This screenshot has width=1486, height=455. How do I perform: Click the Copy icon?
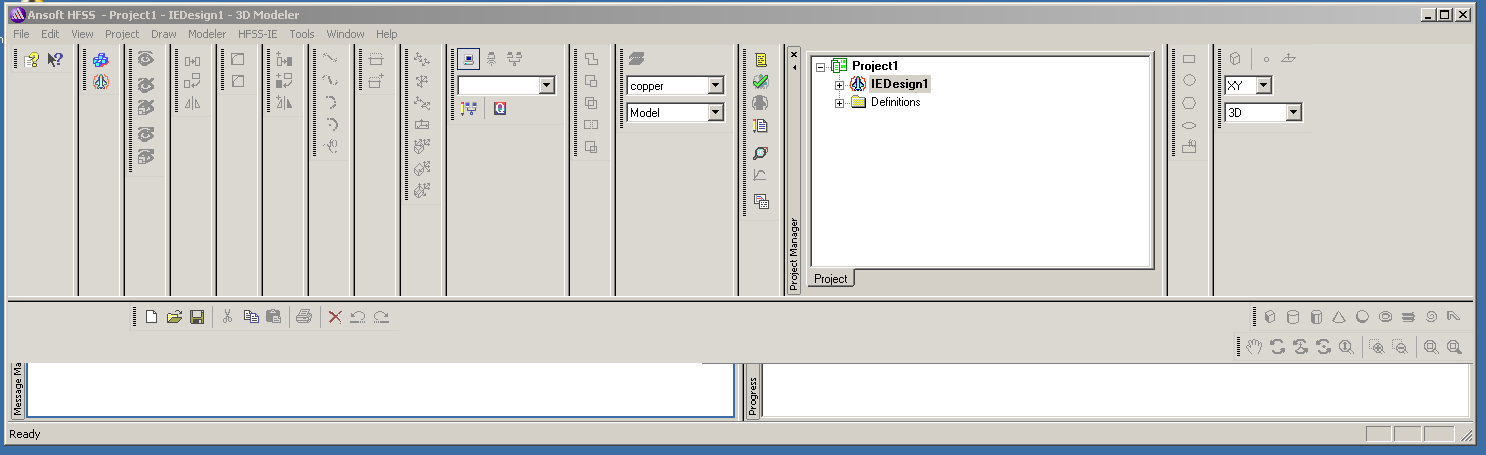coord(251,317)
